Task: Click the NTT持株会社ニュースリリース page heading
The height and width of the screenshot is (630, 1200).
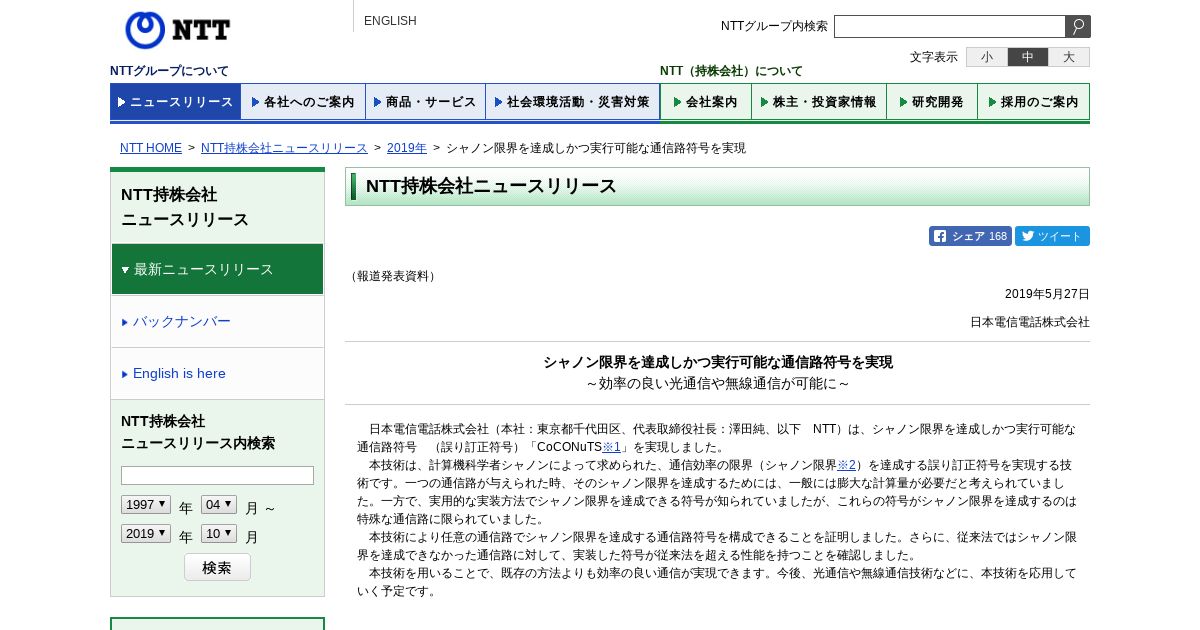Action: click(x=491, y=186)
